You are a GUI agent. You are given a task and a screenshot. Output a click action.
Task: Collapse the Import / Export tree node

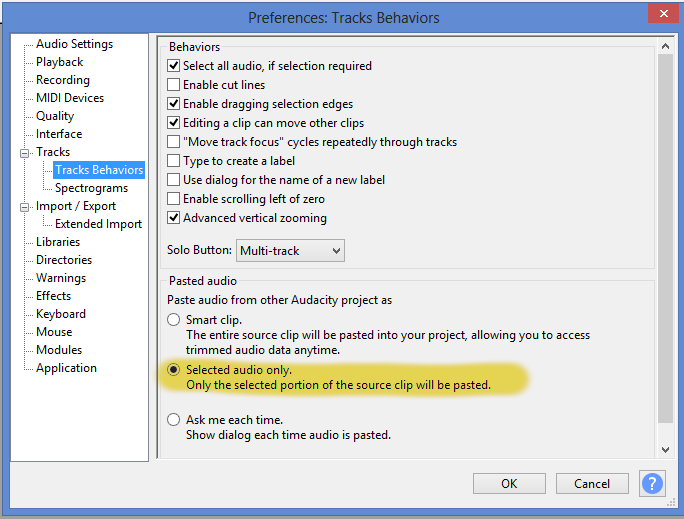[x=25, y=207]
